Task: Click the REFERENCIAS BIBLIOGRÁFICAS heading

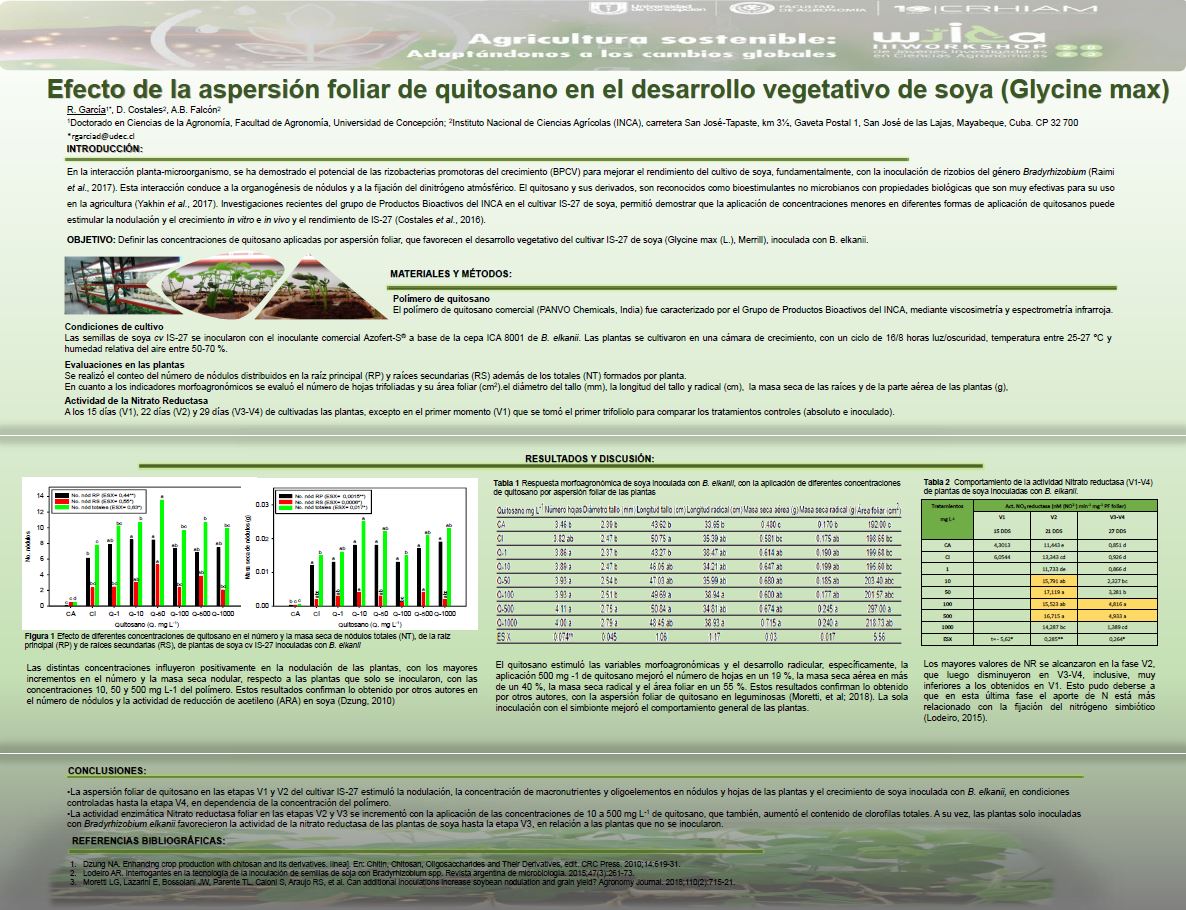Action: click(x=148, y=840)
